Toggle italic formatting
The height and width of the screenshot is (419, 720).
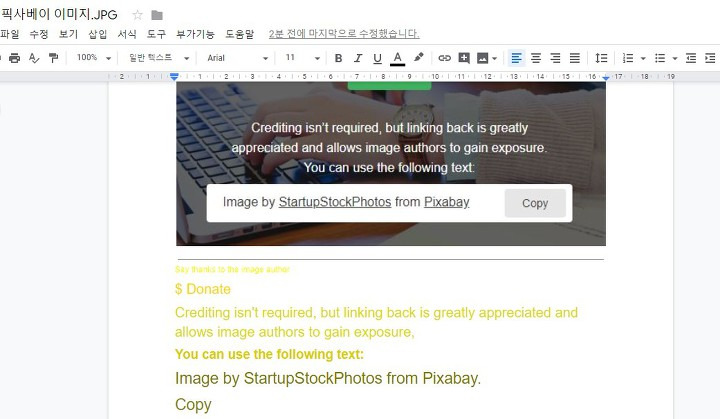(358, 58)
